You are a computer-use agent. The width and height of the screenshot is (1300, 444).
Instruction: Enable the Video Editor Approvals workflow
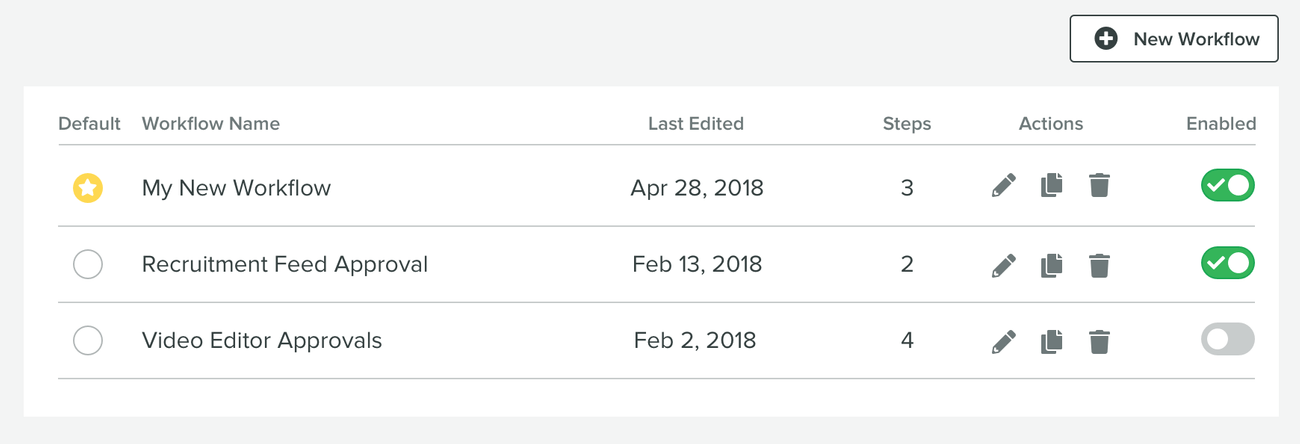pyautogui.click(x=1227, y=339)
